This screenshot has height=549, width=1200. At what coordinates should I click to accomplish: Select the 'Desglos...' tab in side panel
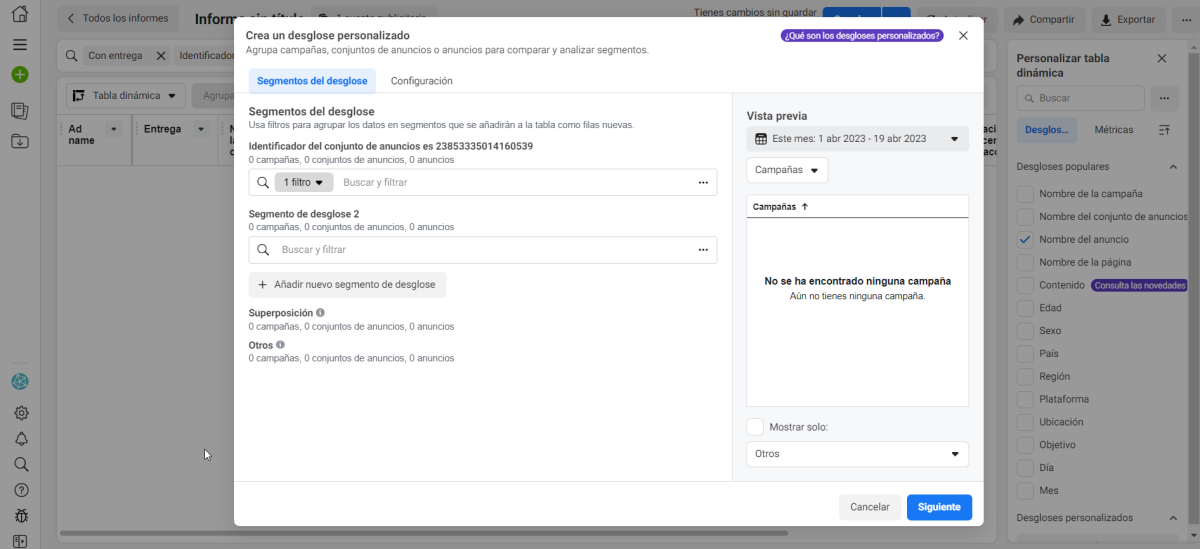(x=1047, y=130)
